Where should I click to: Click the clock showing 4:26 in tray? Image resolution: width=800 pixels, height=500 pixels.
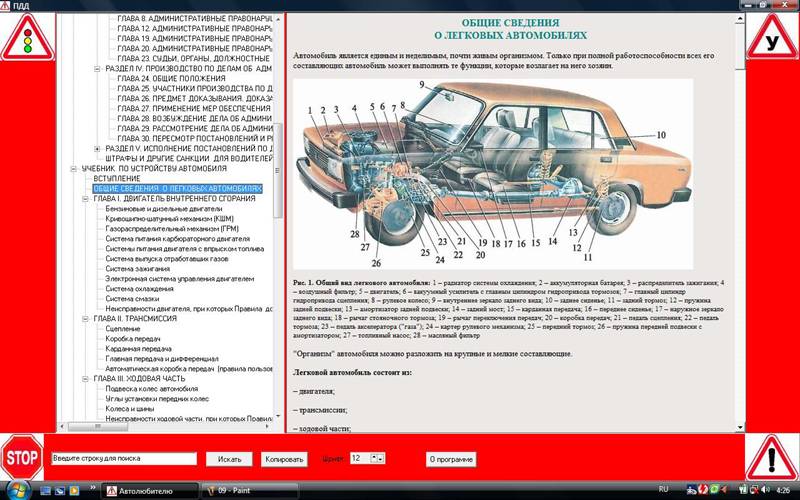click(783, 490)
